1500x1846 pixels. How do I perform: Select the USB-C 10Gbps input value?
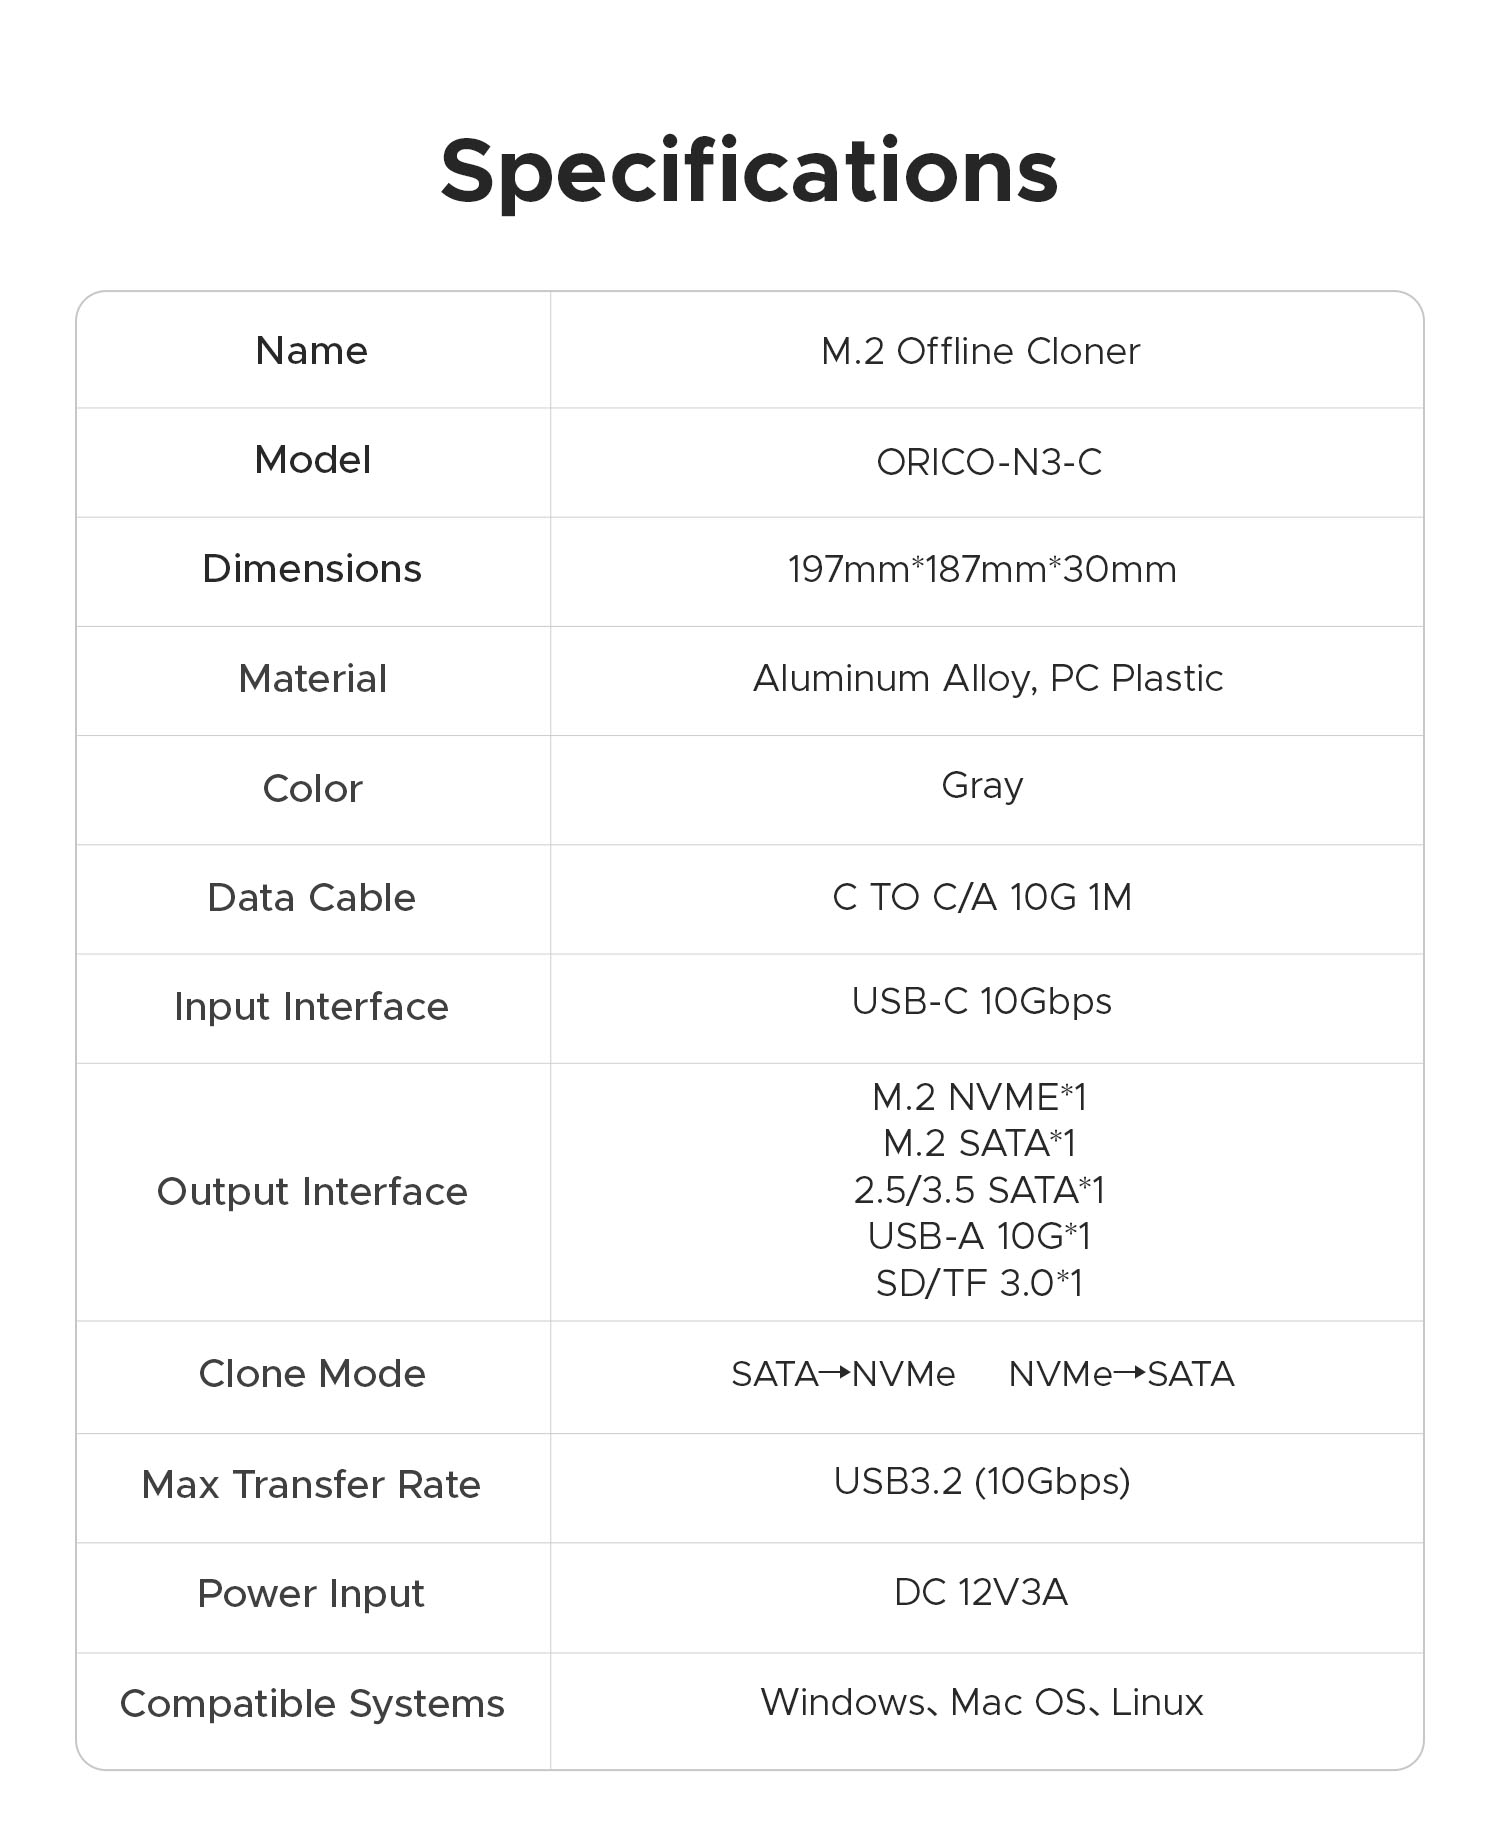981,1002
